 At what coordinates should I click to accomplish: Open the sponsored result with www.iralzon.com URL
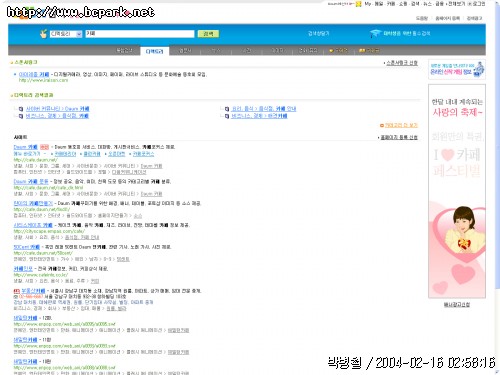click(34, 74)
